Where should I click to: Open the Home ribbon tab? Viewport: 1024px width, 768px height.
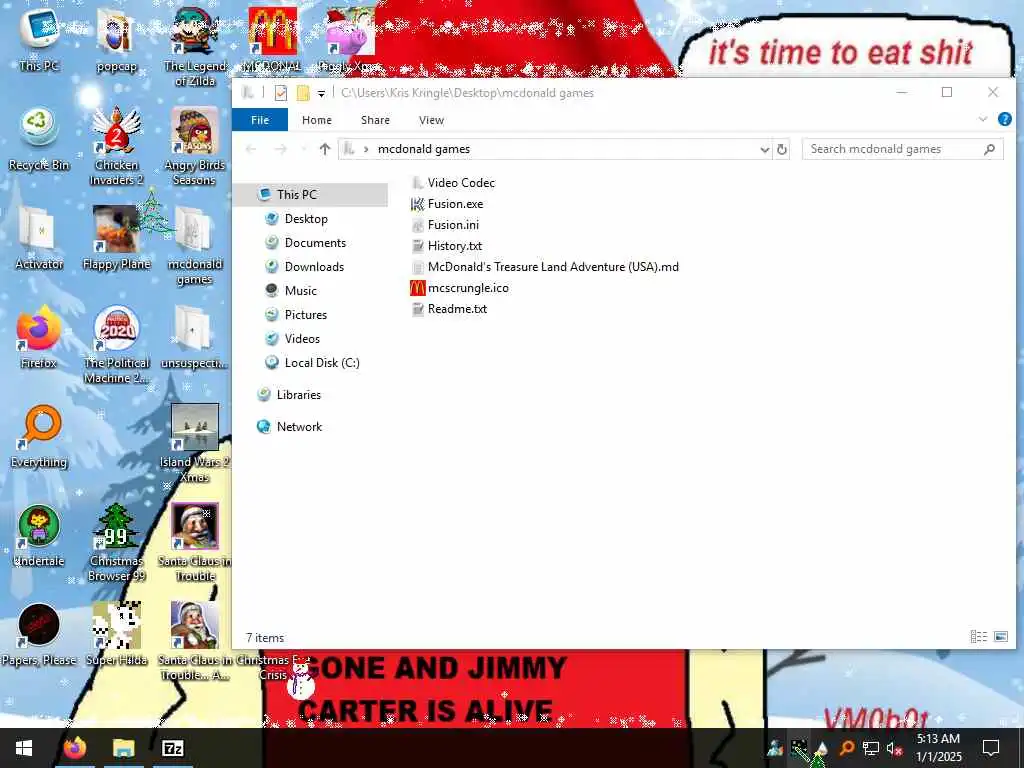317,120
